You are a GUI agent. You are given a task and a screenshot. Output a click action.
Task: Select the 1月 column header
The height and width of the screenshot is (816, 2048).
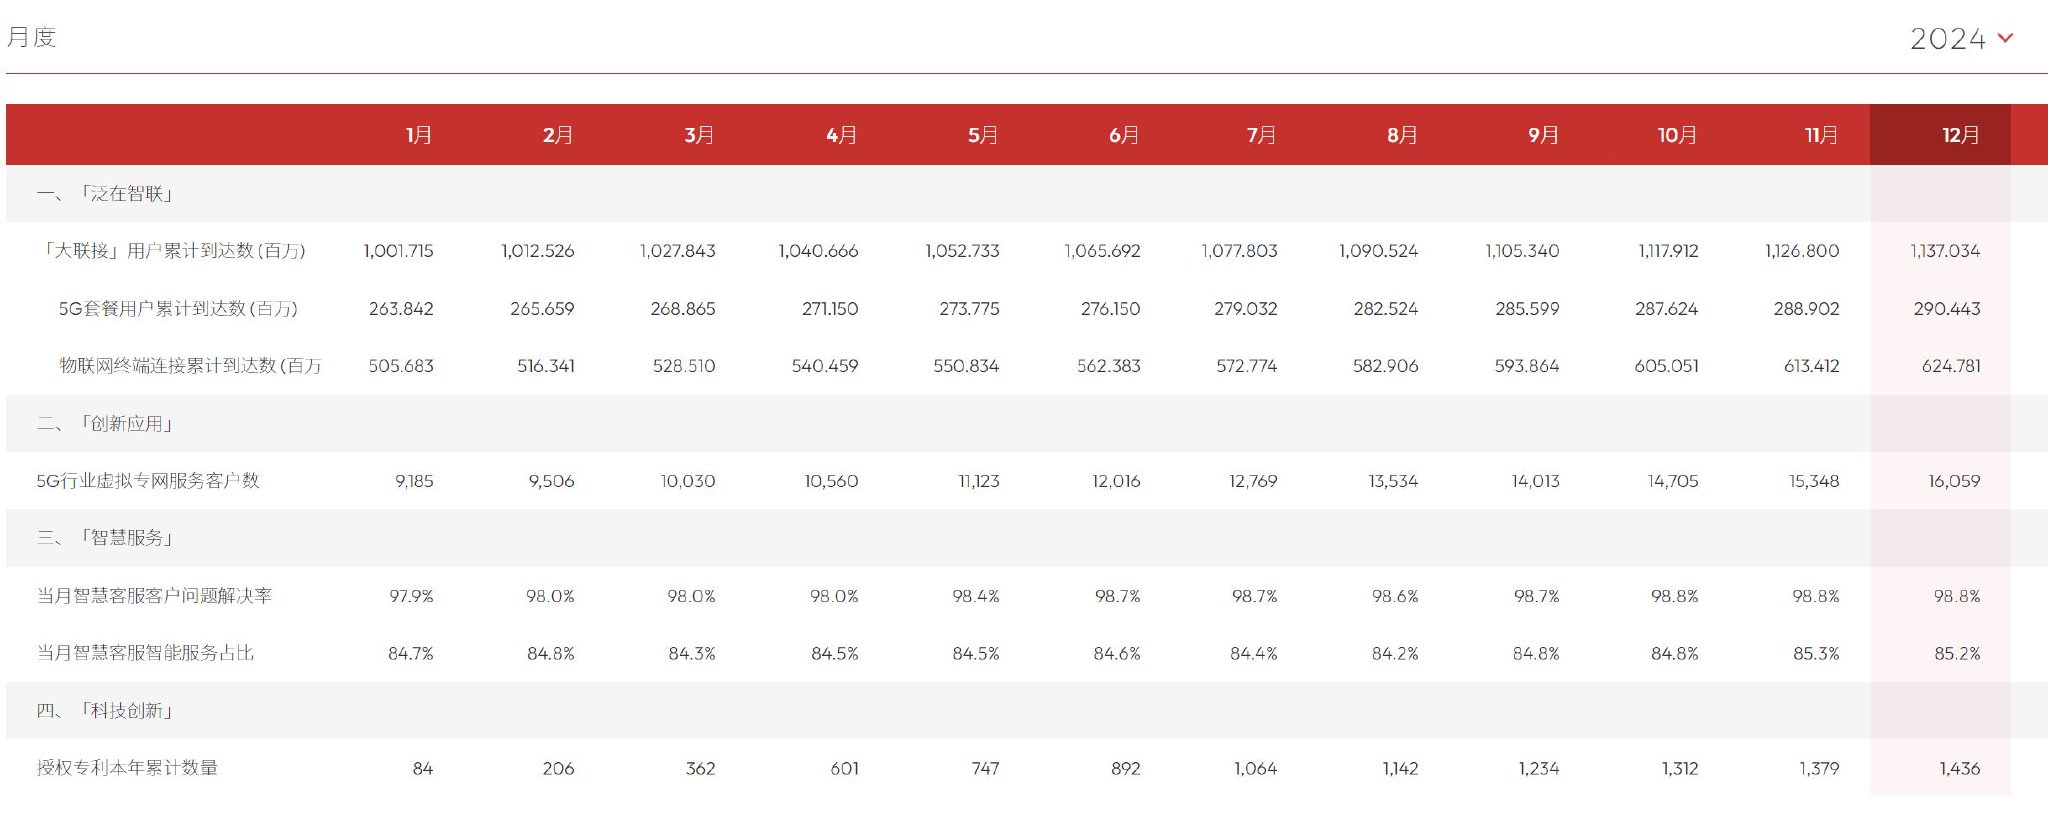coord(419,135)
